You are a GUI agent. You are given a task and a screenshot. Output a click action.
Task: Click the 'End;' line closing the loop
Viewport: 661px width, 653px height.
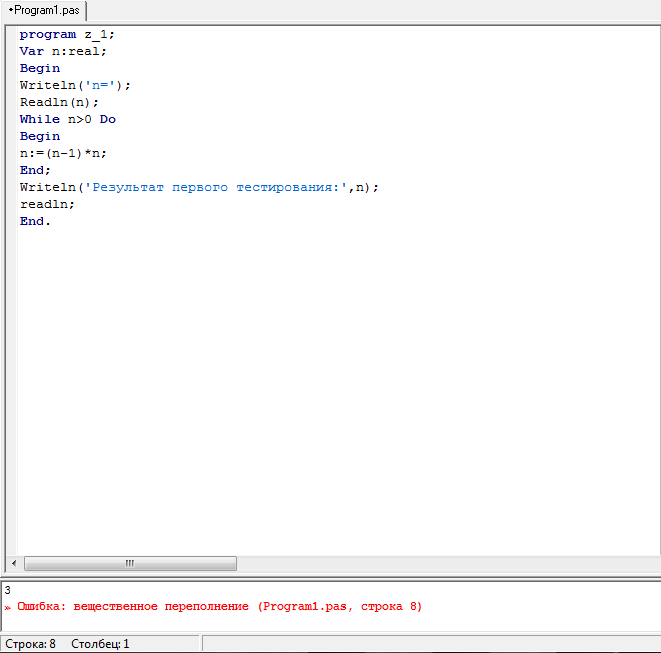(35, 170)
